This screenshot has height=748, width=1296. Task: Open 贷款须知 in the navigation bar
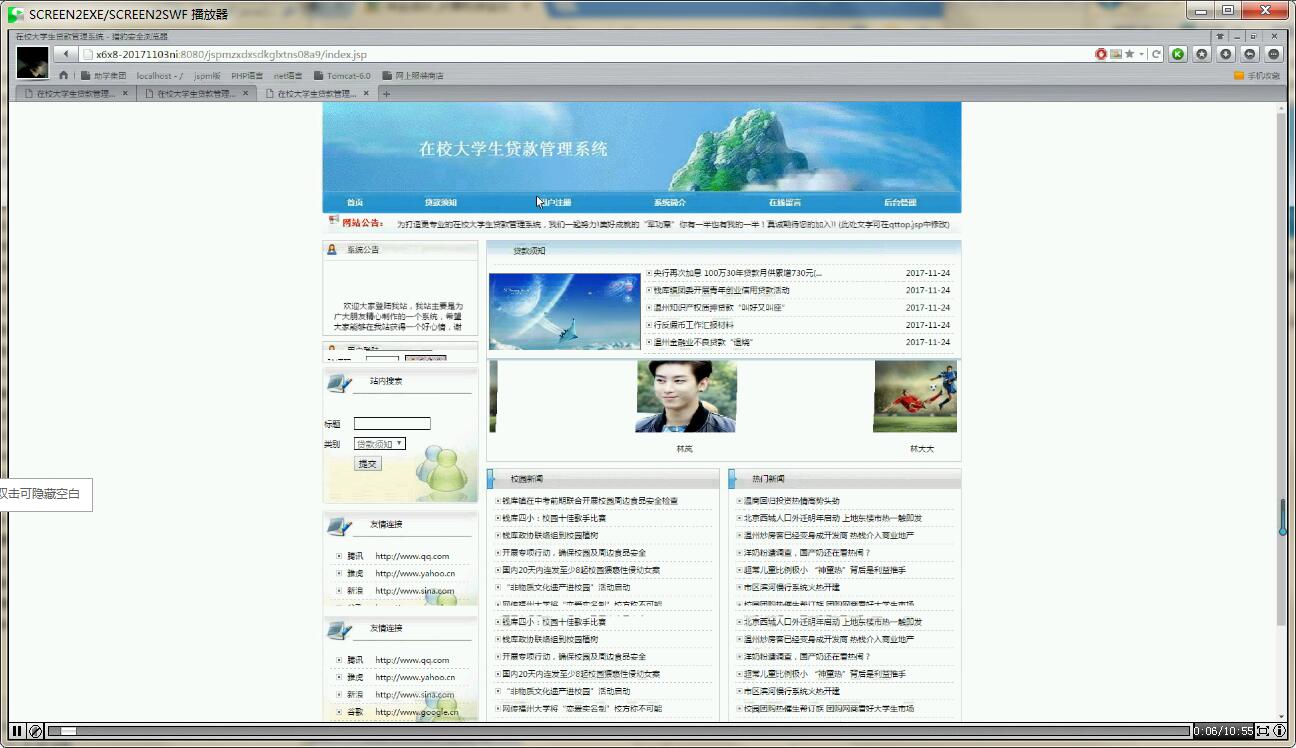pyautogui.click(x=441, y=202)
